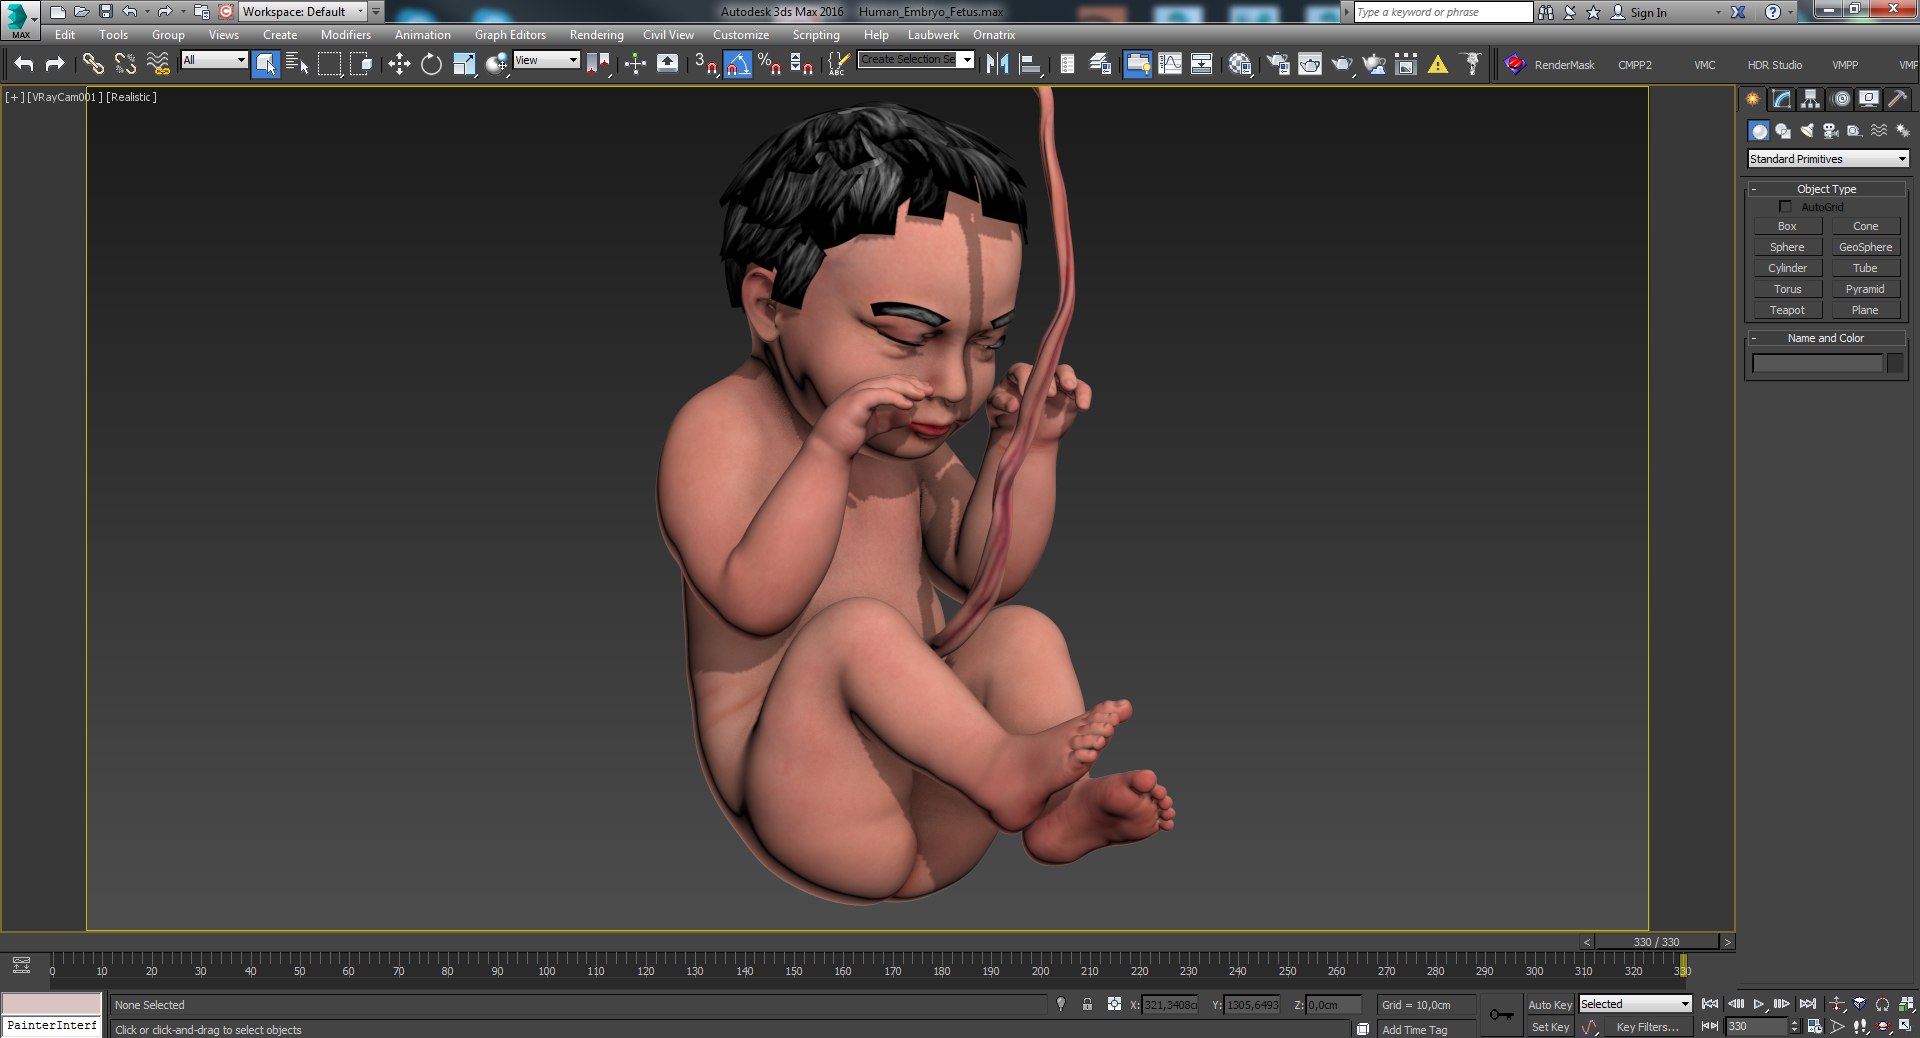Click the 330 / 330 time slider handle
This screenshot has width=1920, height=1038.
click(x=1656, y=942)
